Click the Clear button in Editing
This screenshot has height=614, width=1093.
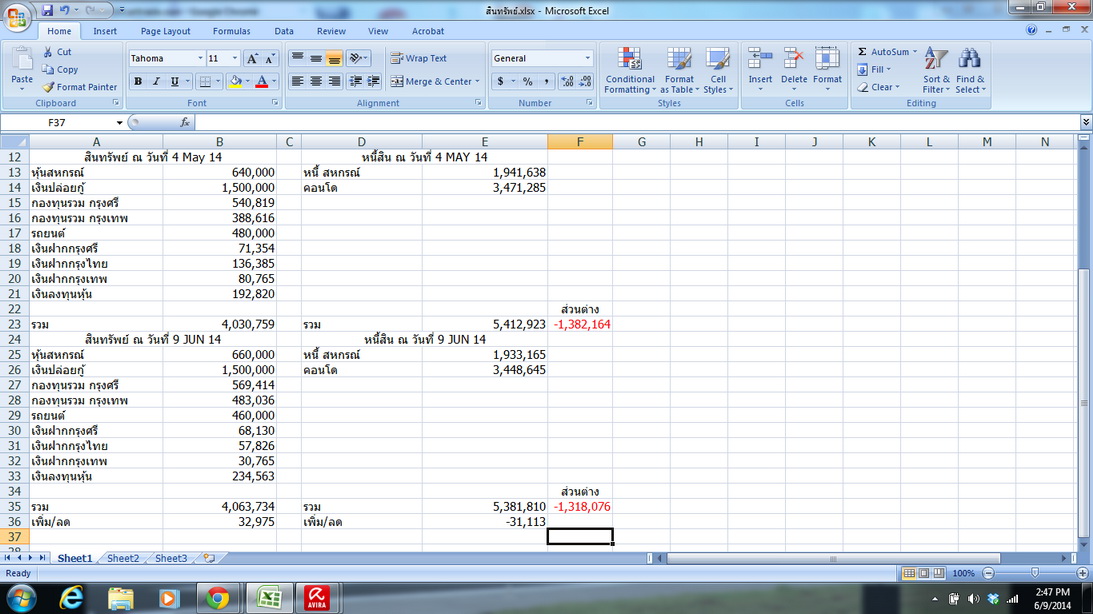878,87
